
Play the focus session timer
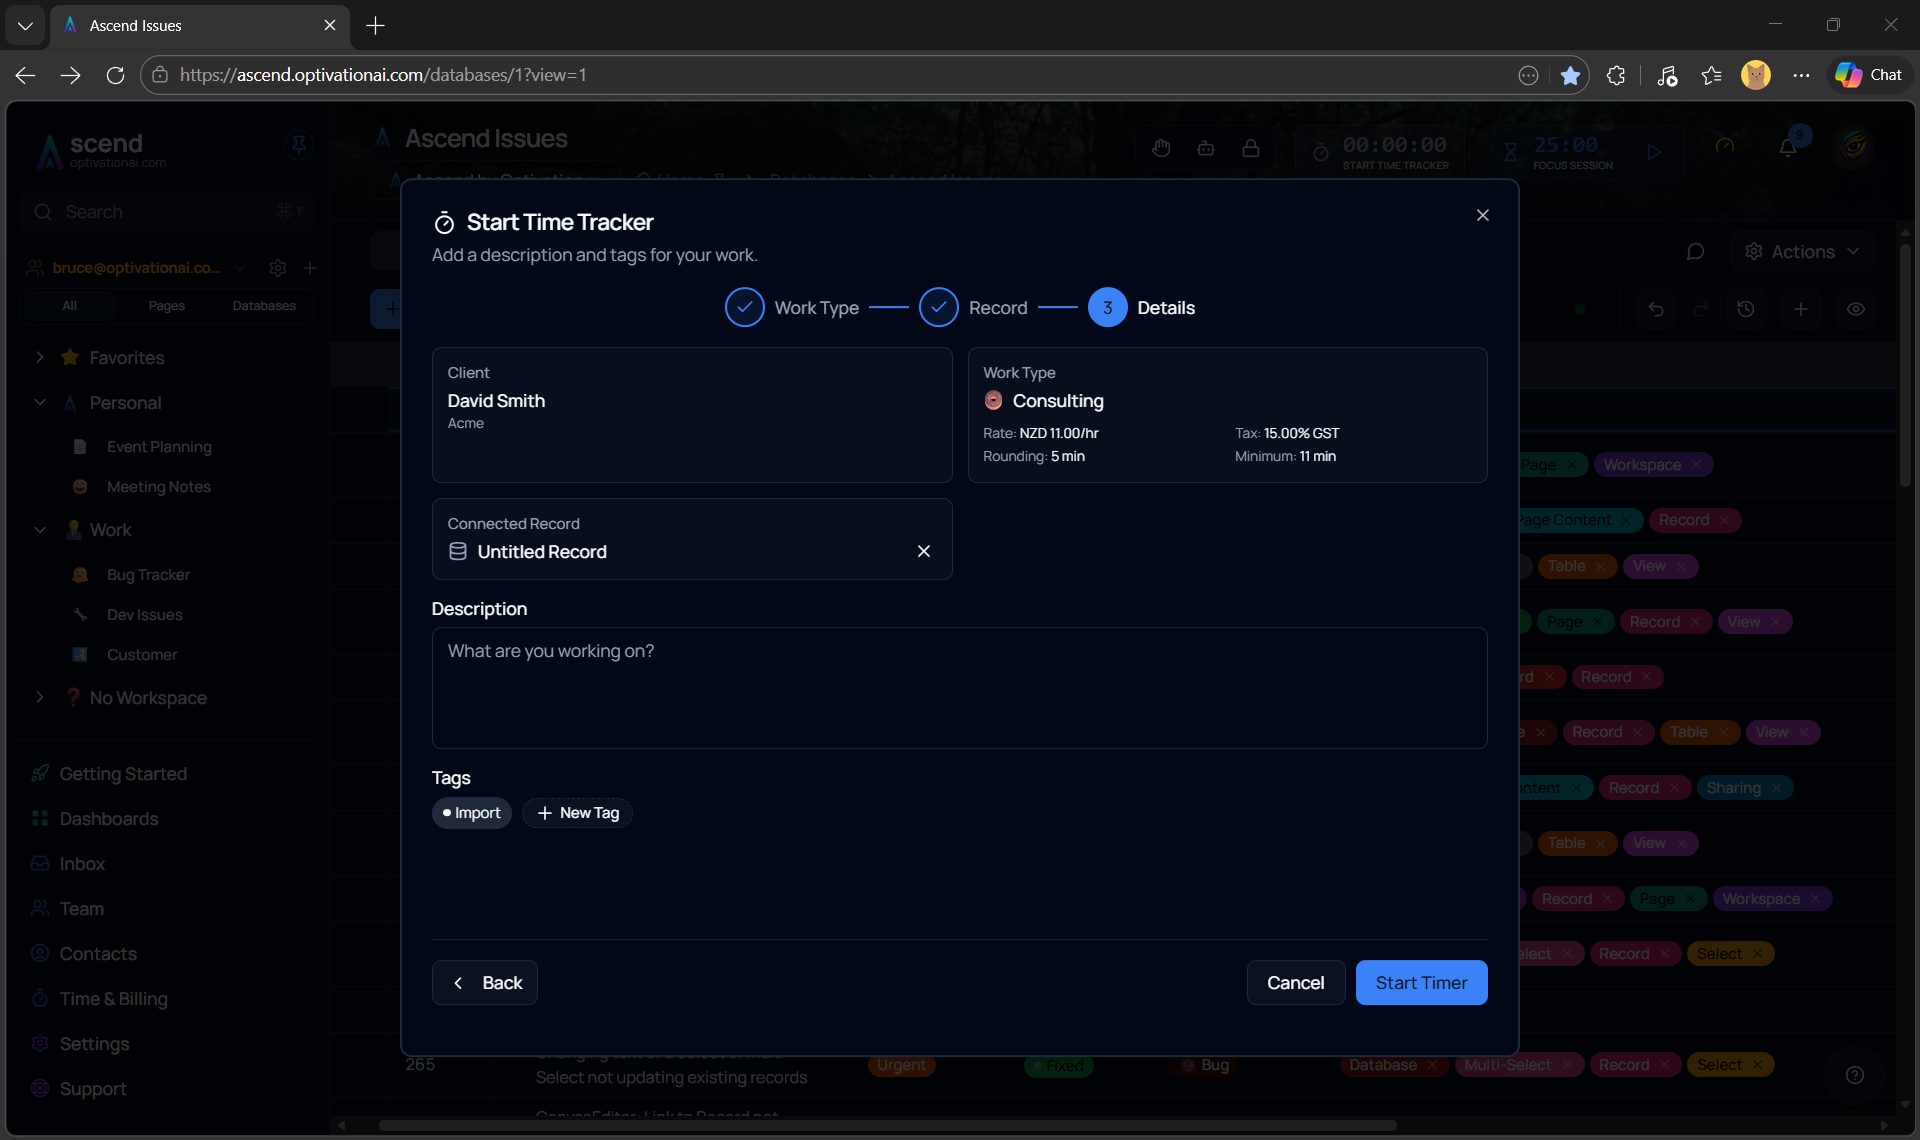tap(1654, 152)
